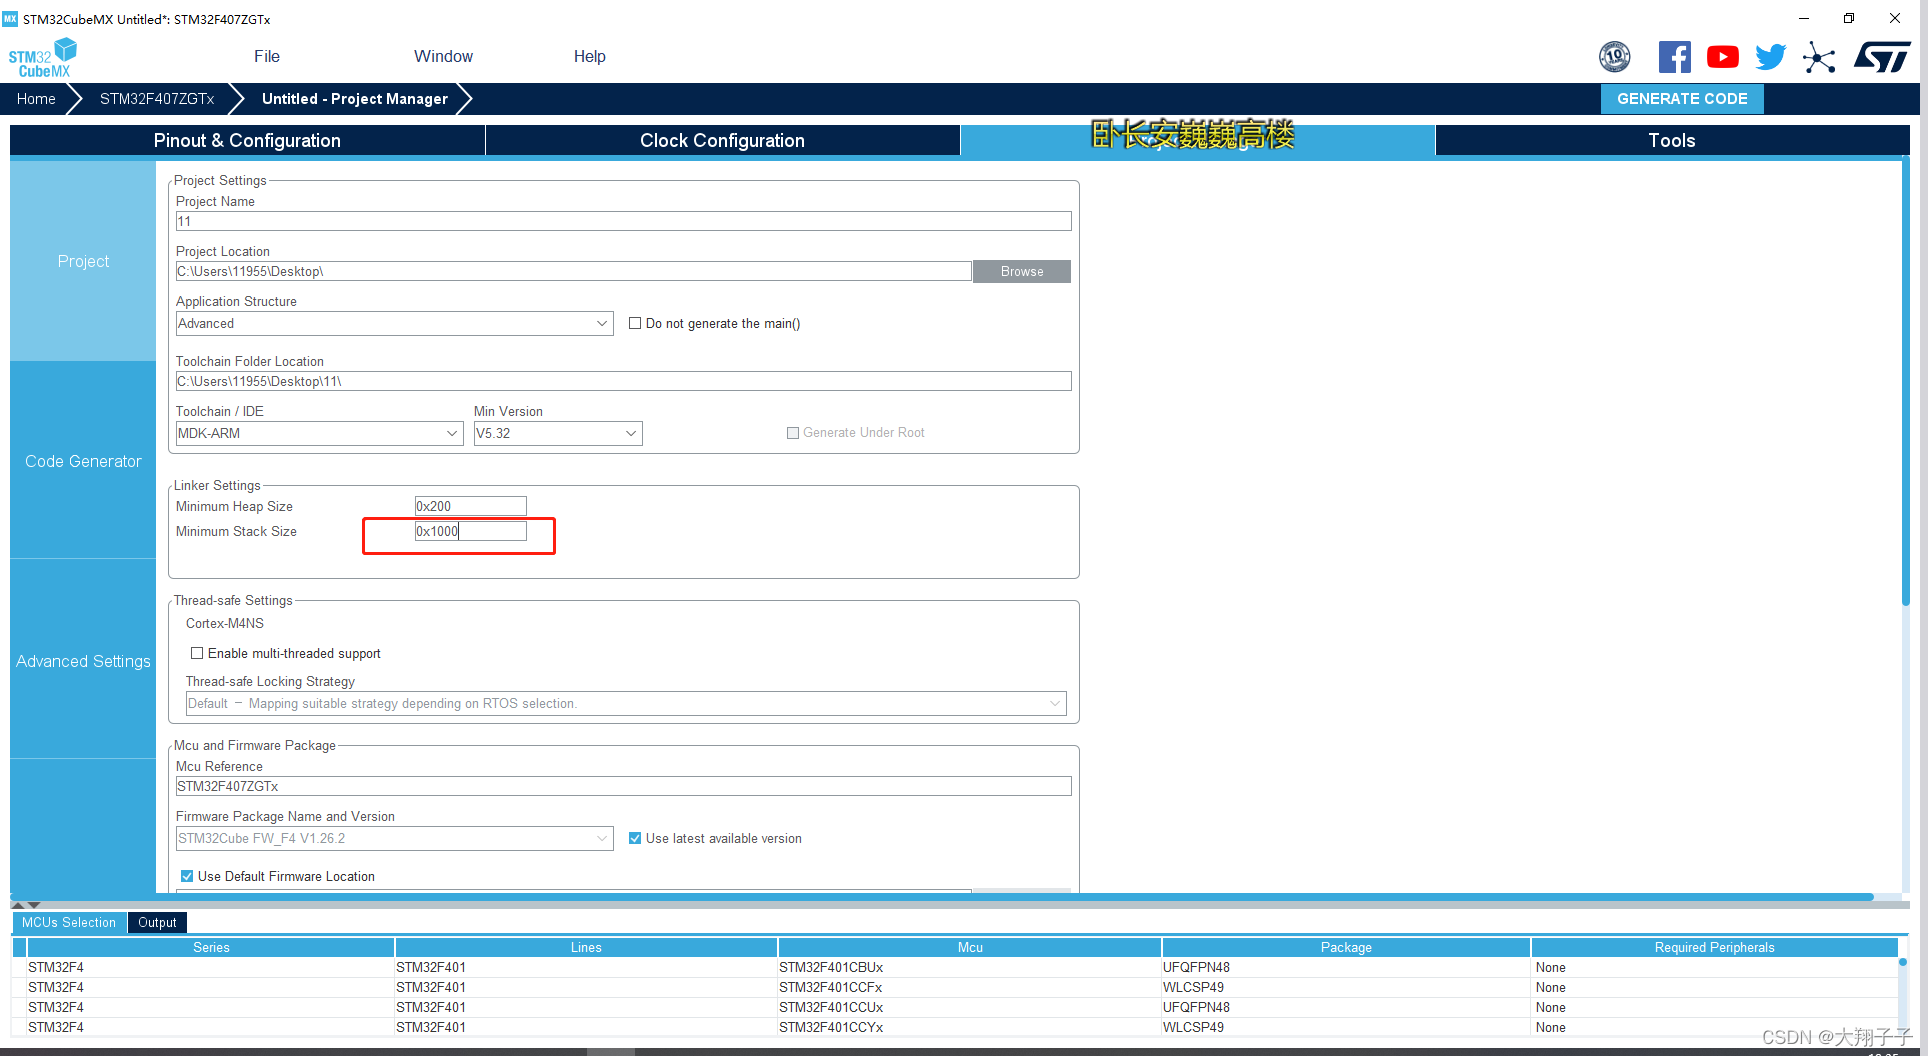Sort by Series column header
Viewport: 1928px width, 1056px height.
pyautogui.click(x=211, y=947)
